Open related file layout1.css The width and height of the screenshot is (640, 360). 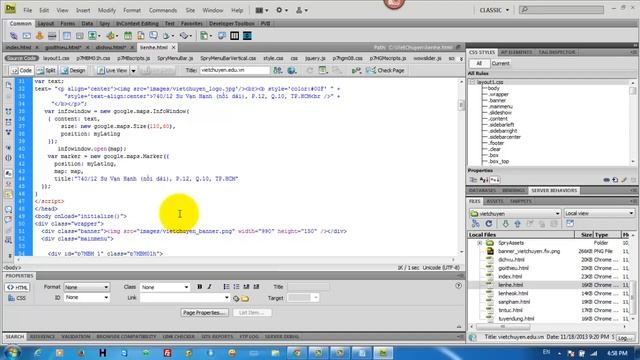(x=56, y=58)
